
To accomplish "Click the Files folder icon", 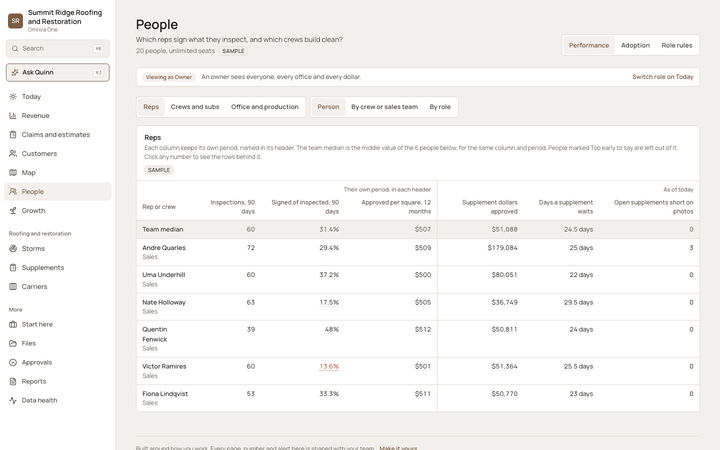I will coord(13,343).
